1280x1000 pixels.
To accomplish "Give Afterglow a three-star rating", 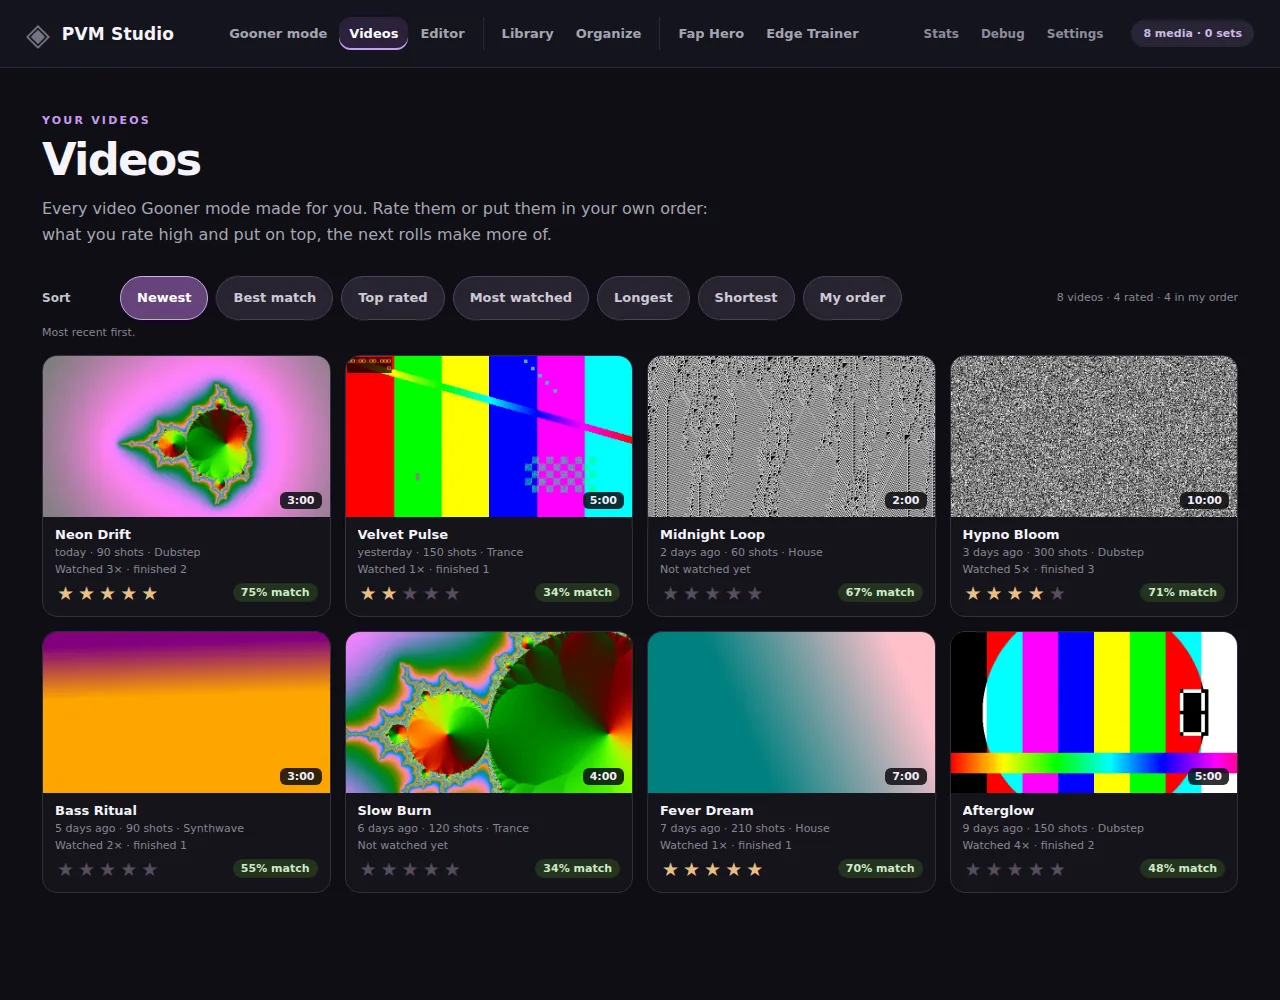I will (1015, 869).
